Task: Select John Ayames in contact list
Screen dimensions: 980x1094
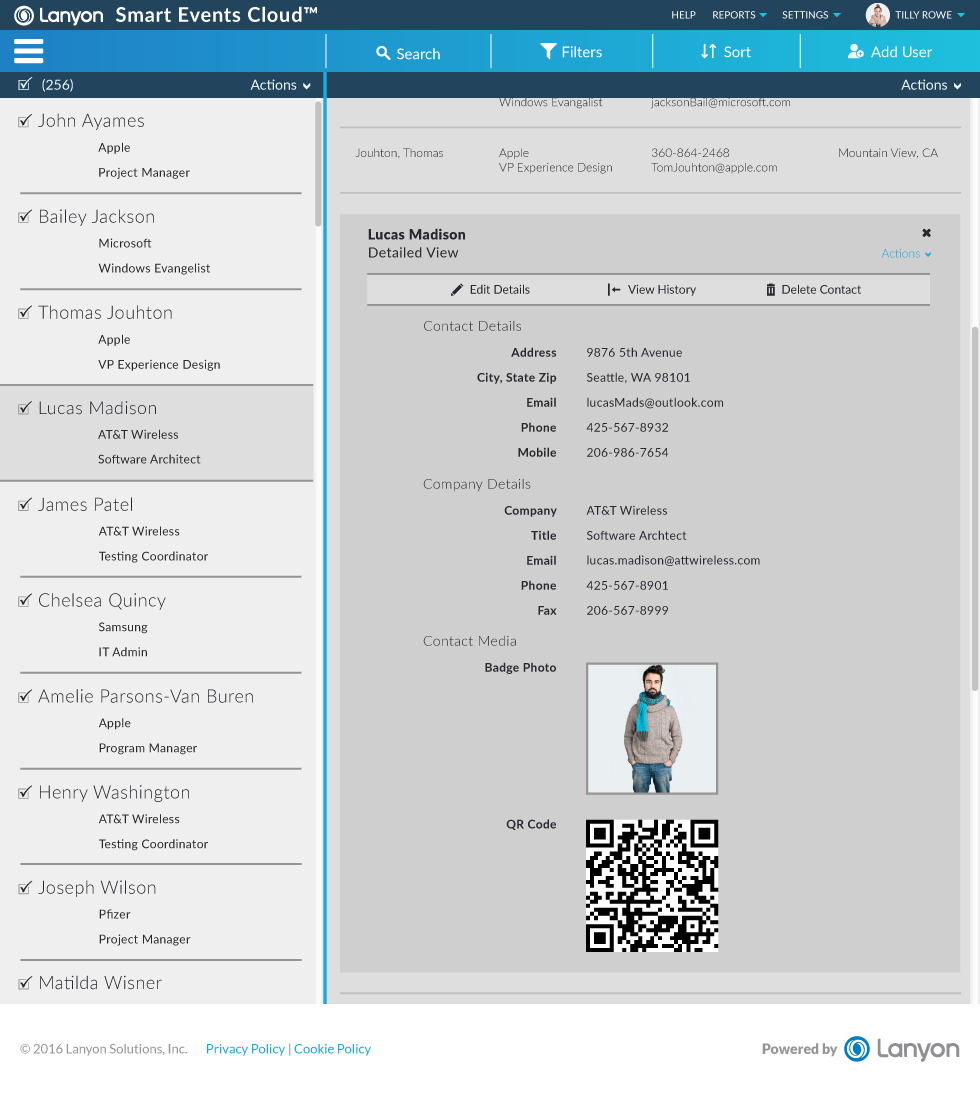Action: pos(91,121)
